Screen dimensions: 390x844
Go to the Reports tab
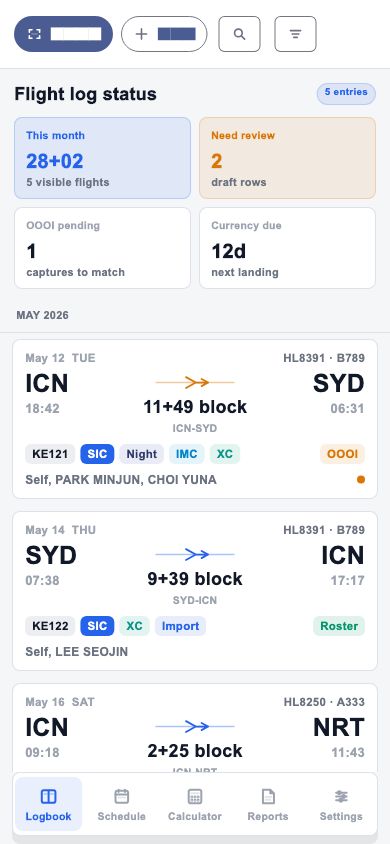(268, 804)
